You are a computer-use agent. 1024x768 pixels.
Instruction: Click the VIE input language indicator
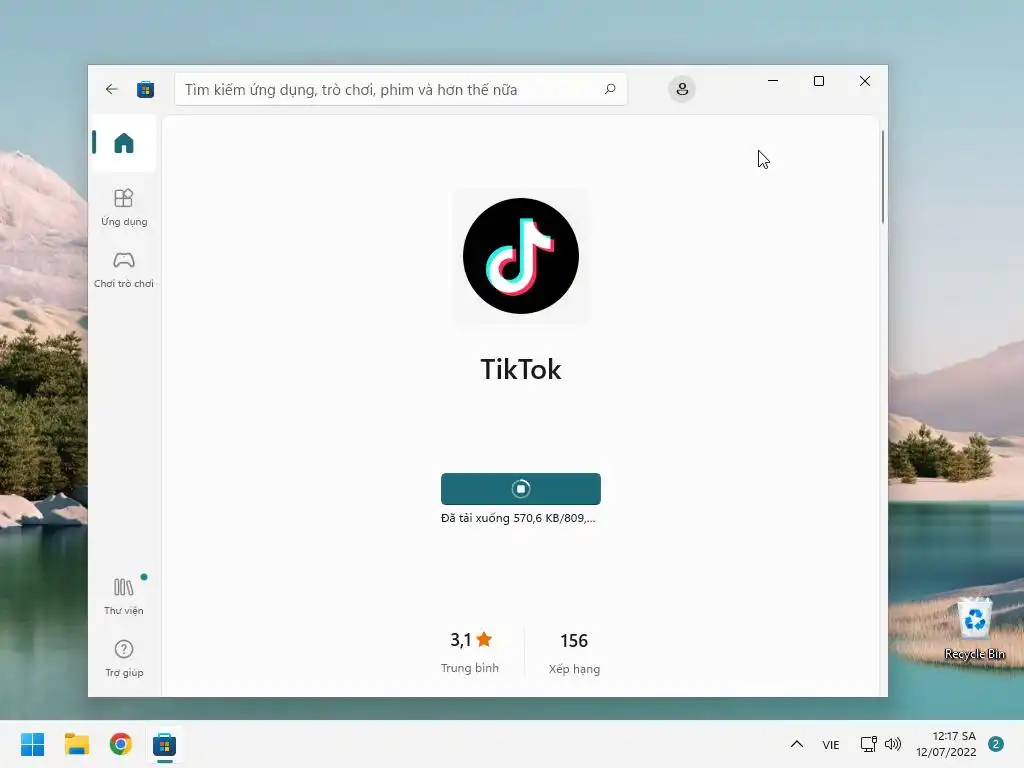click(x=831, y=744)
